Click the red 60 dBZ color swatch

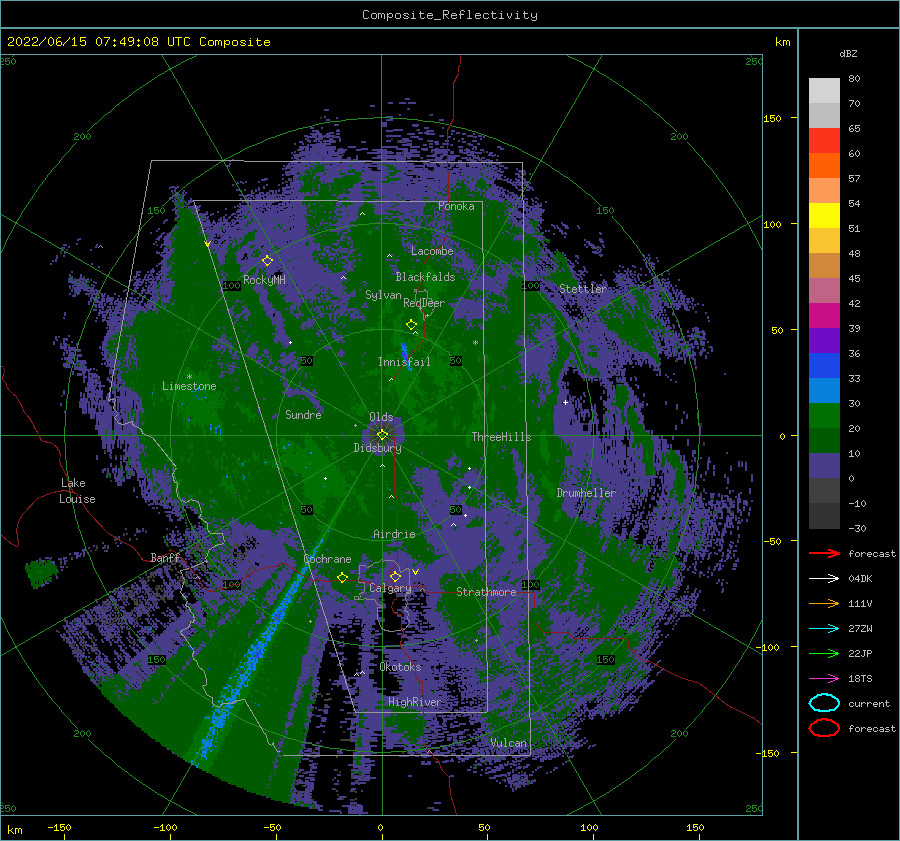coord(824,141)
